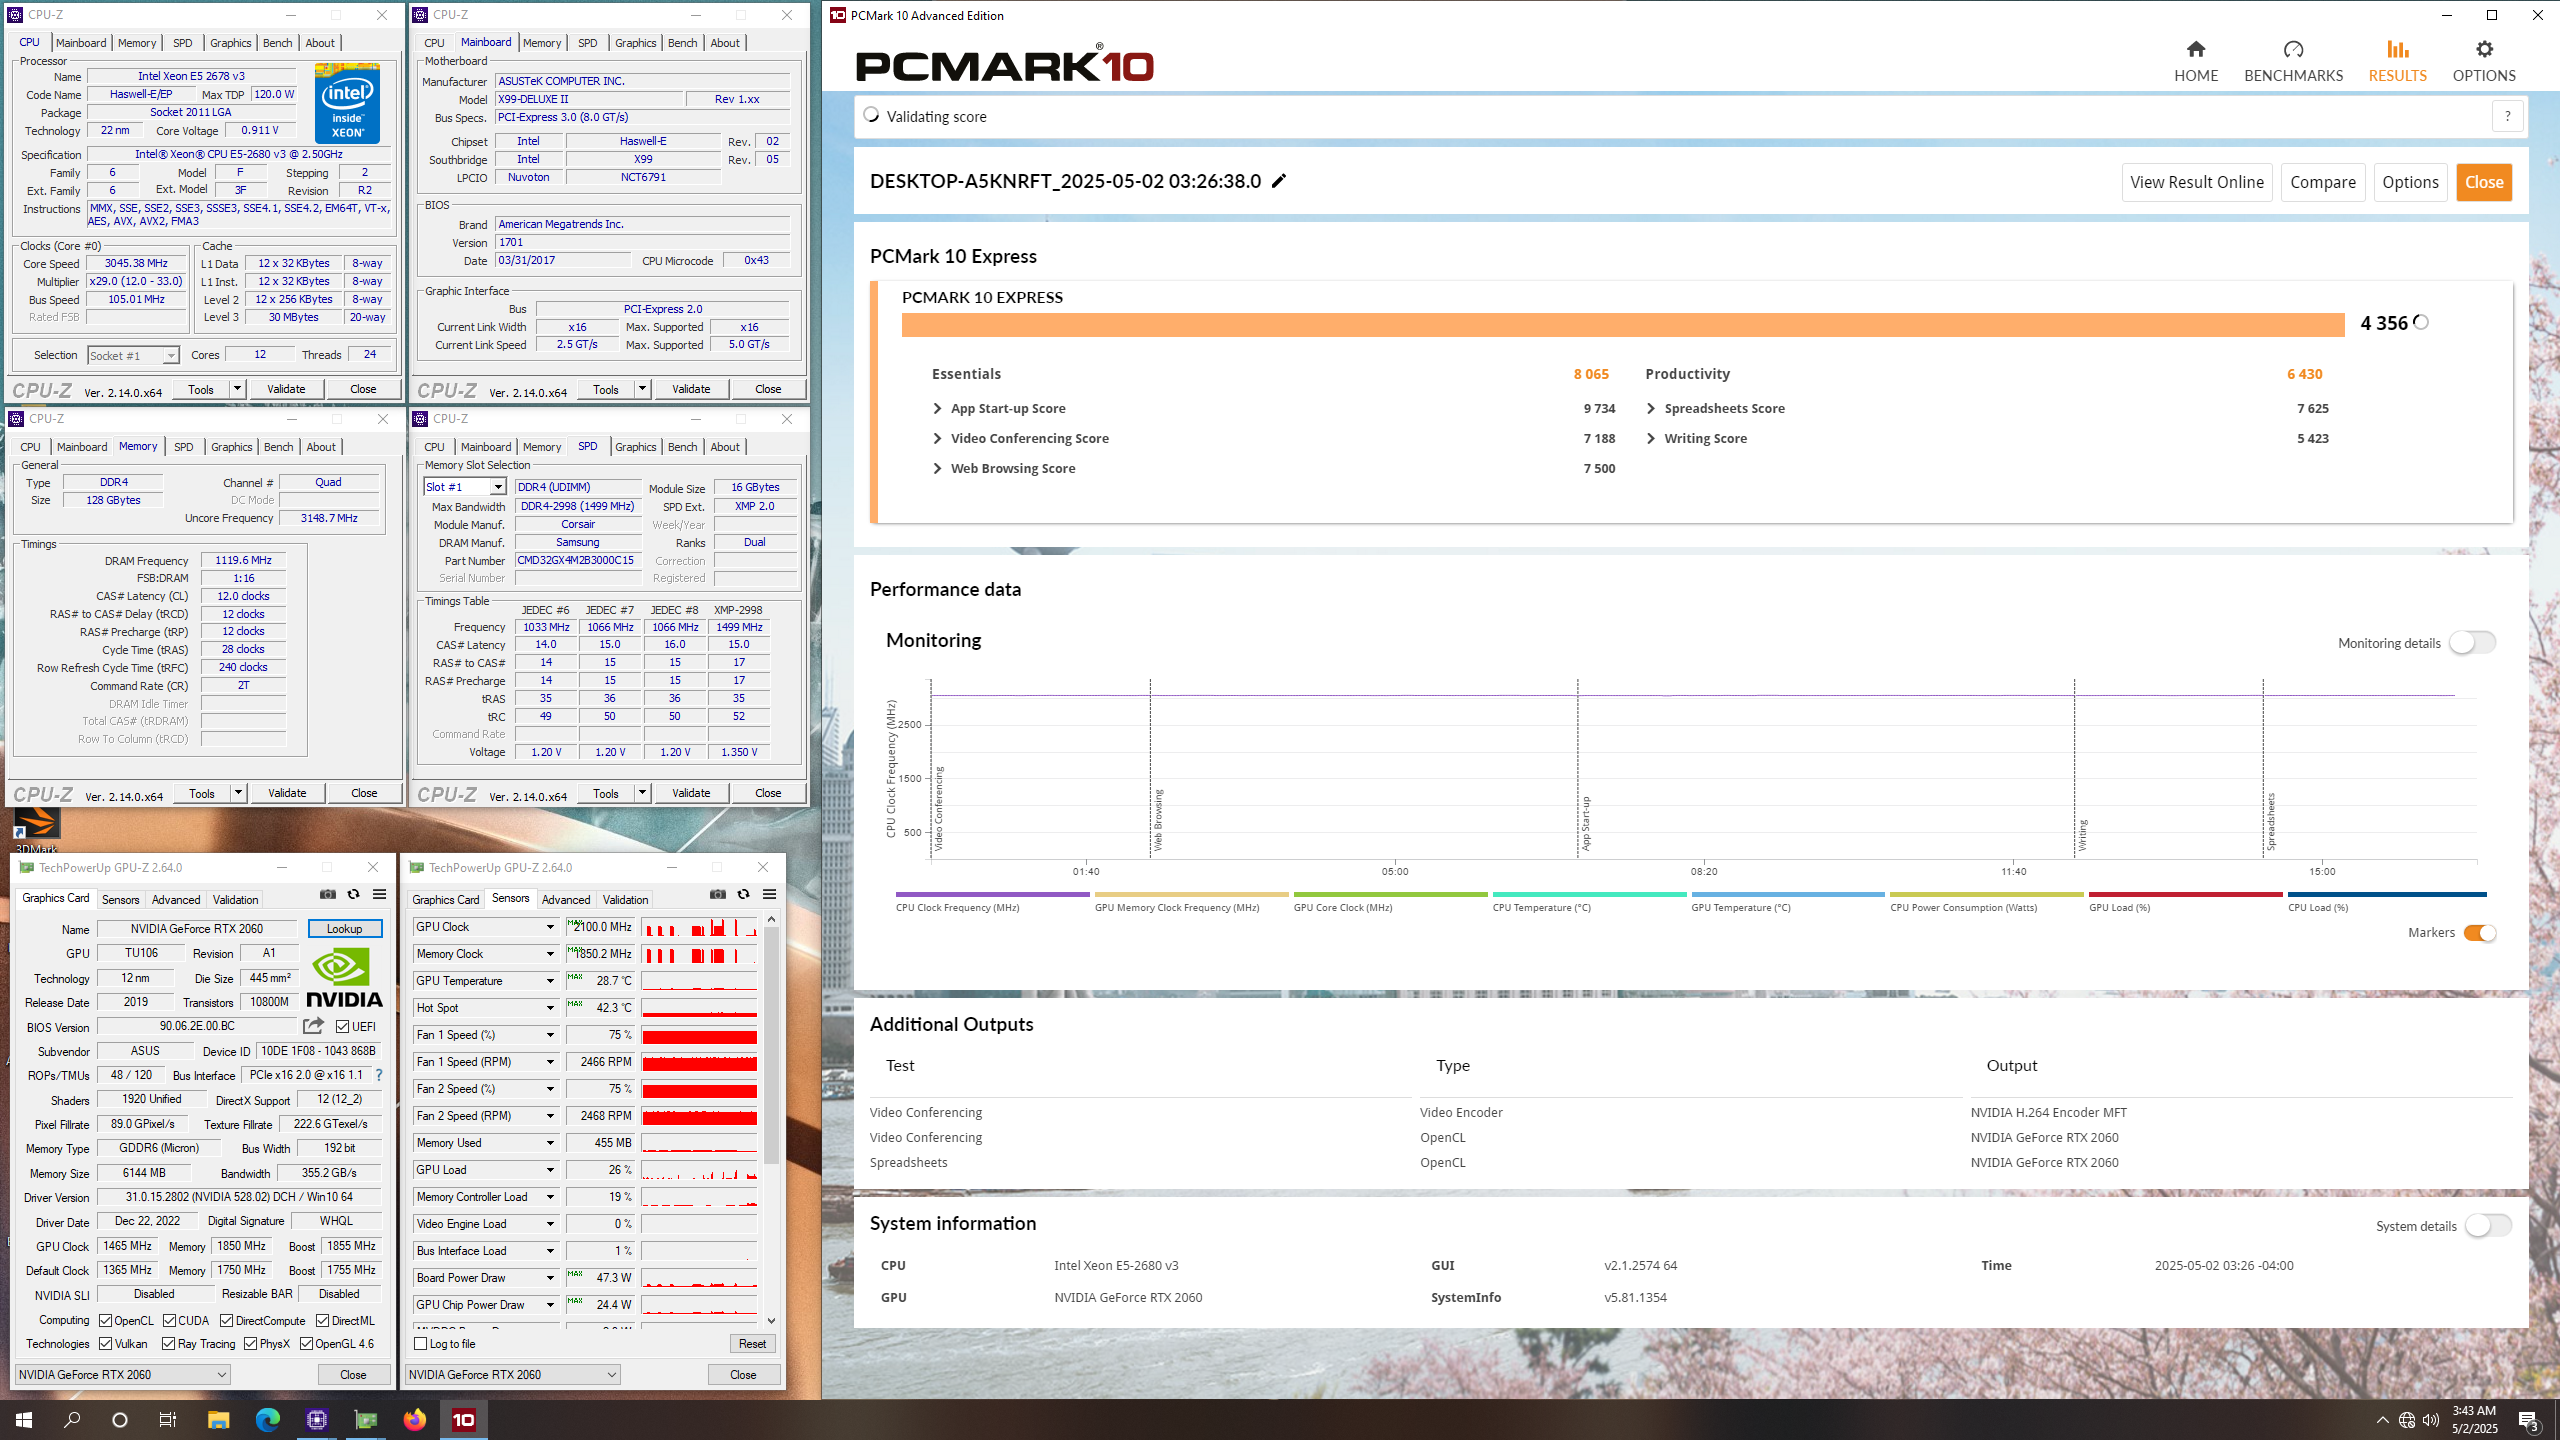This screenshot has height=1440, width=2560.
Task: Expand Spreadsheets Score details
Action: 1651,408
